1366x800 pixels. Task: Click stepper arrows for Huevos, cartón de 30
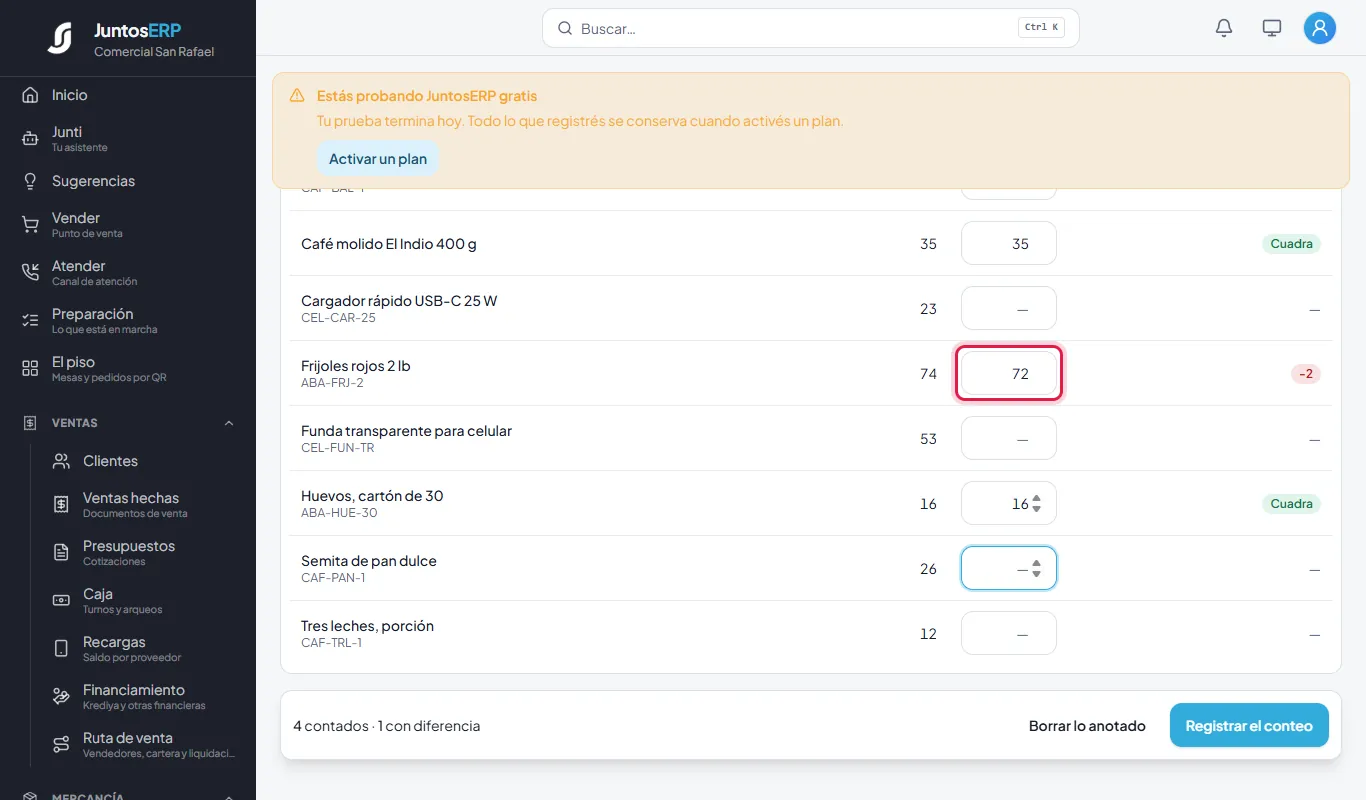pos(1037,504)
